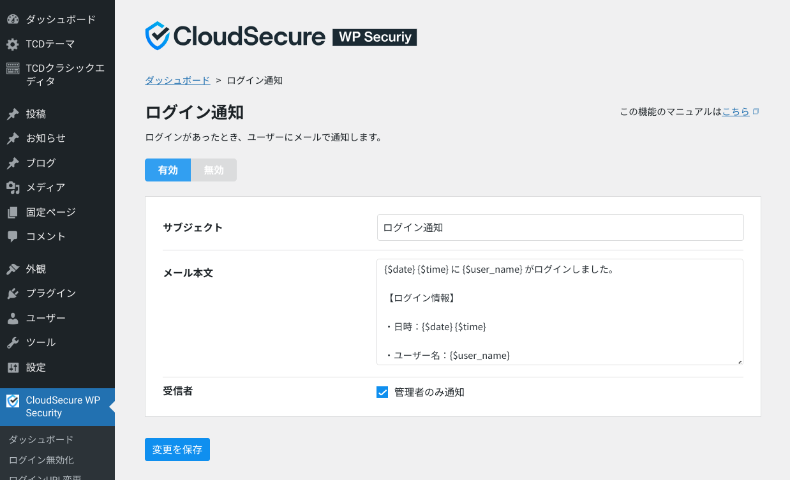790x480 pixels.
Task: Click the 設定 settings slider icon
Action: (x=13, y=368)
